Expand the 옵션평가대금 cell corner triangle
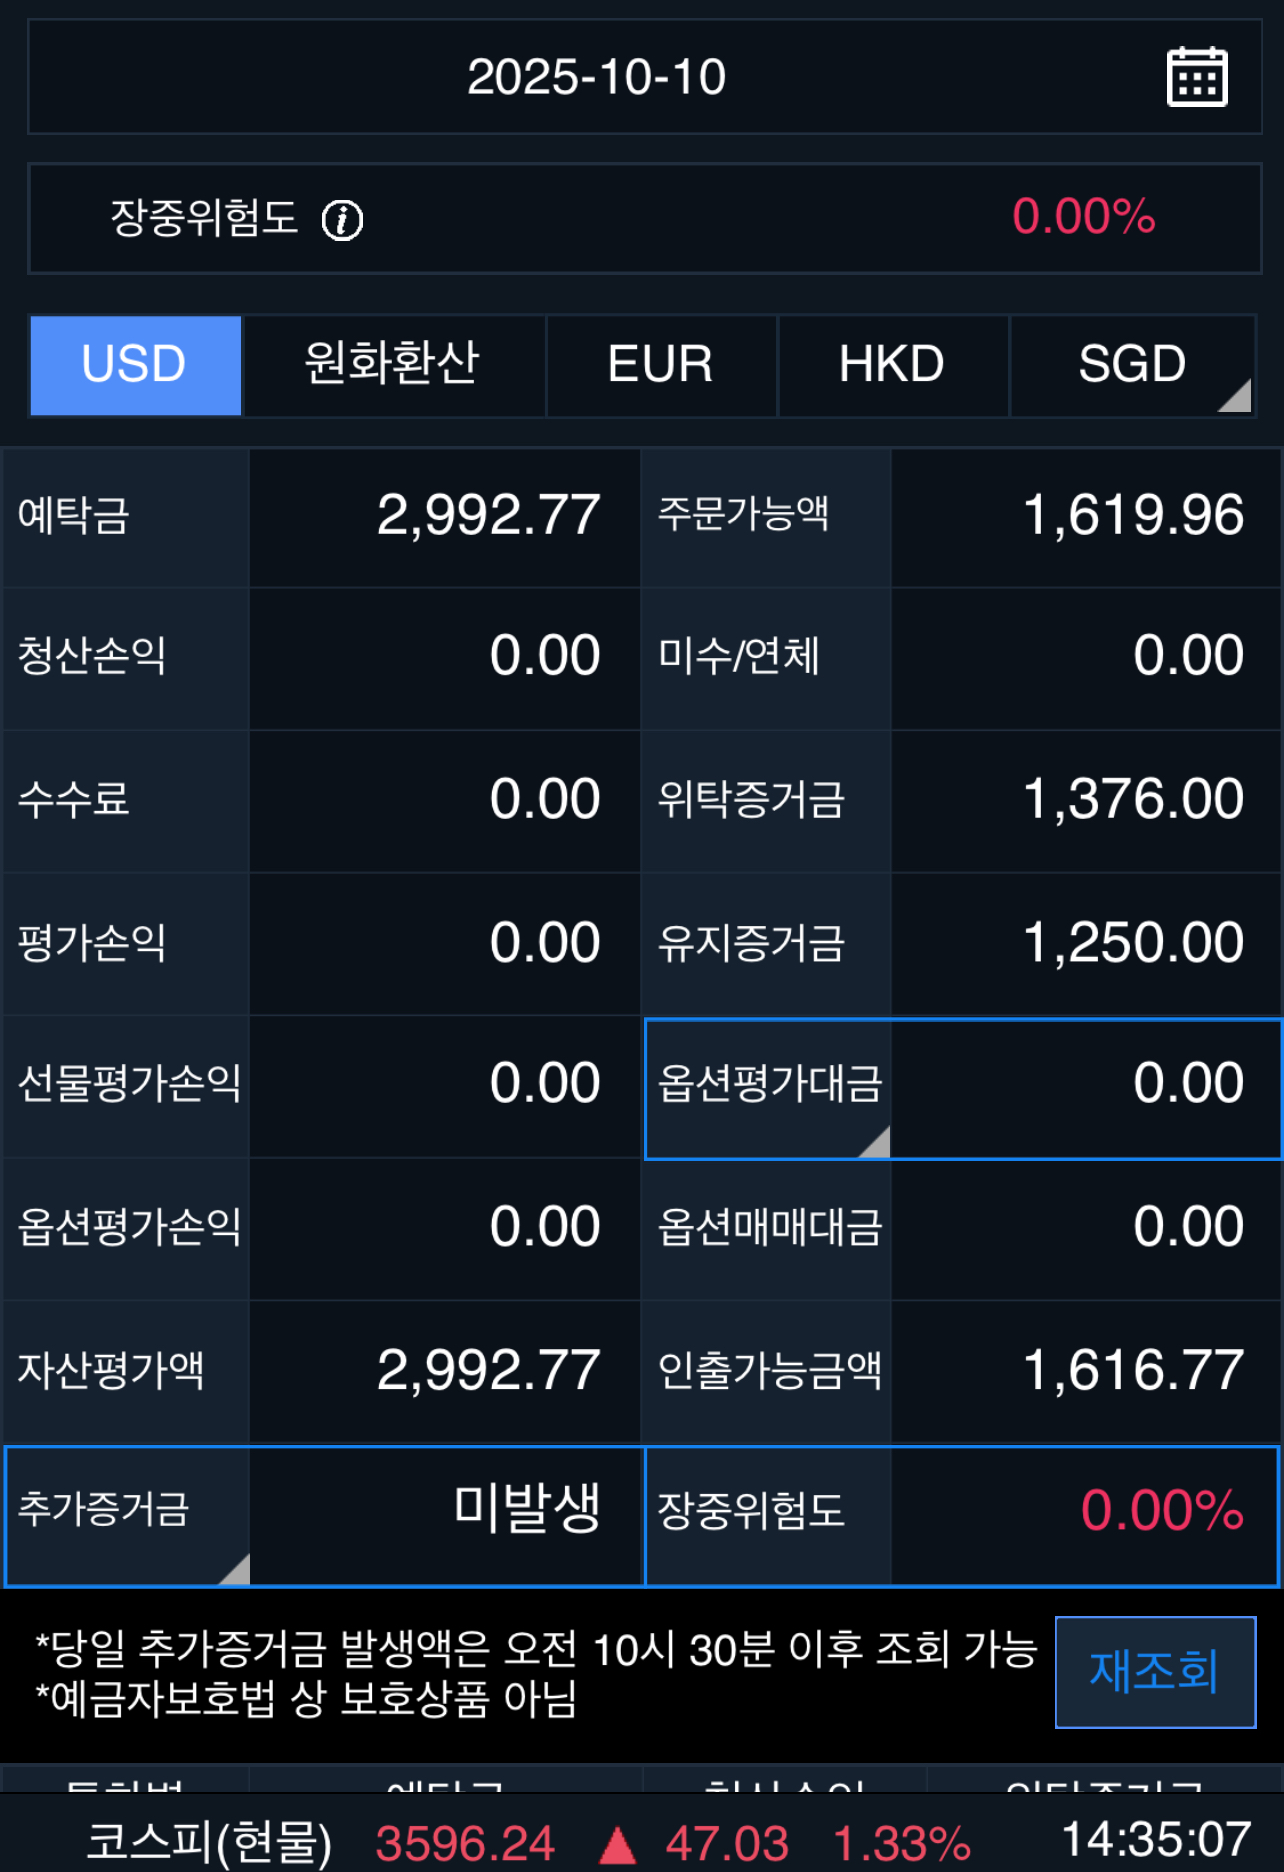 [x=875, y=1142]
